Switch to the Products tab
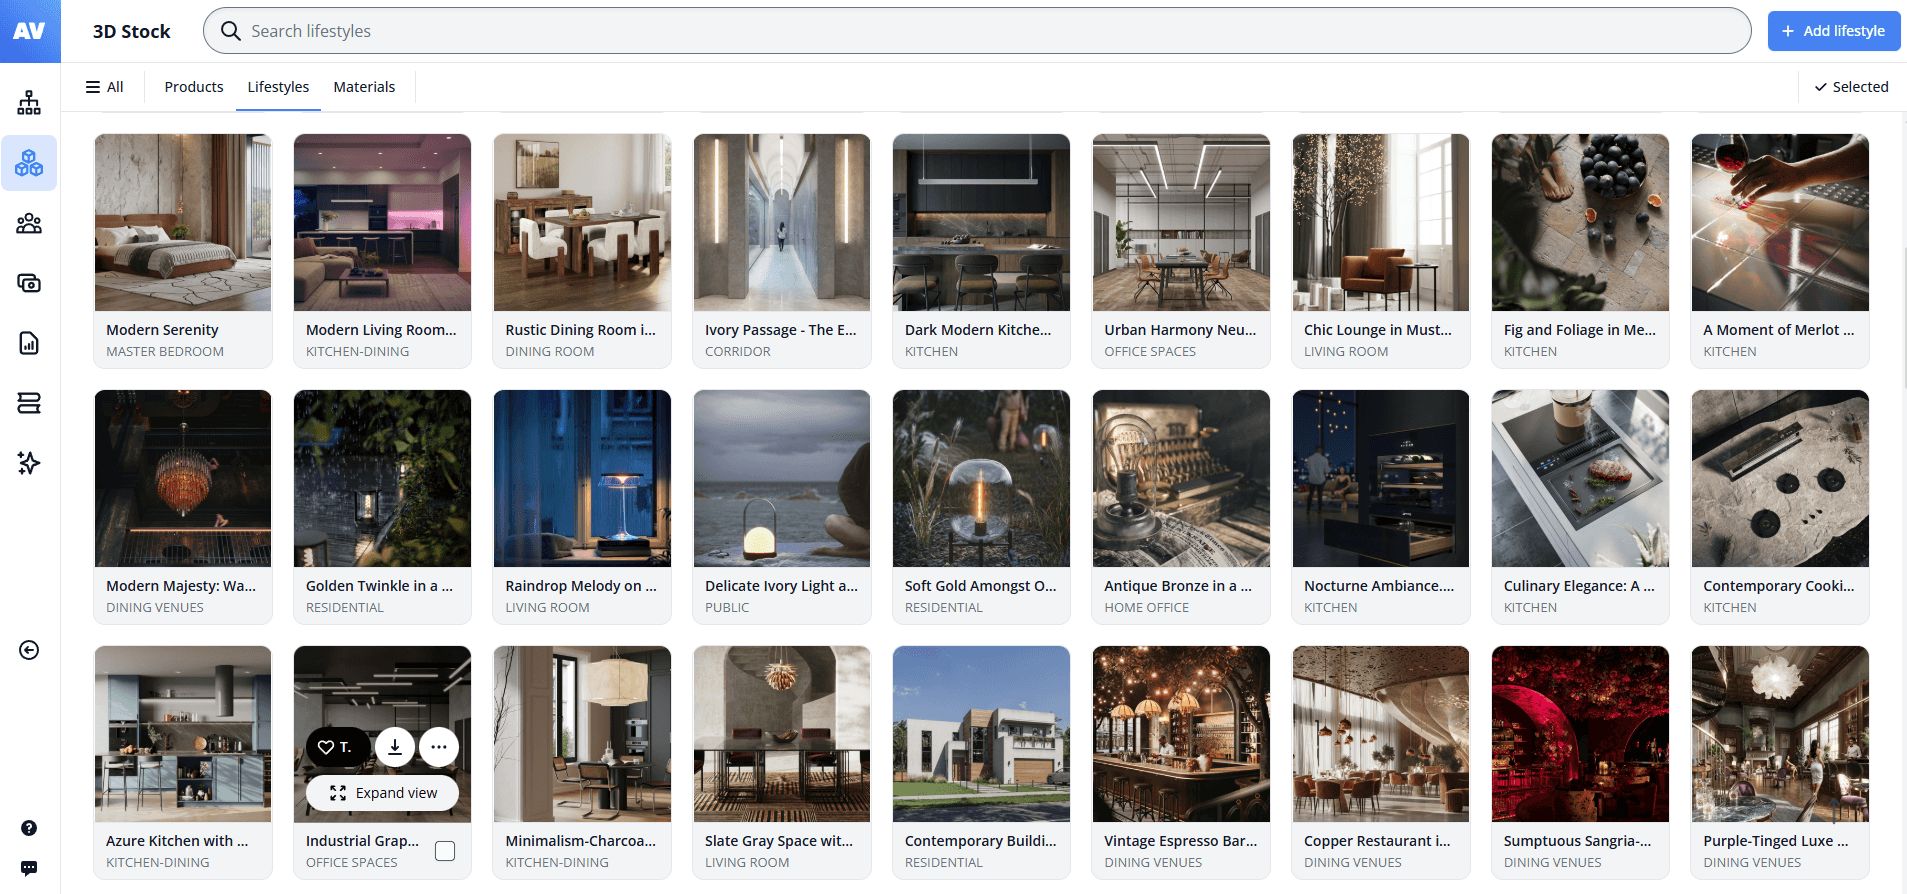The image size is (1907, 894). coord(194,87)
